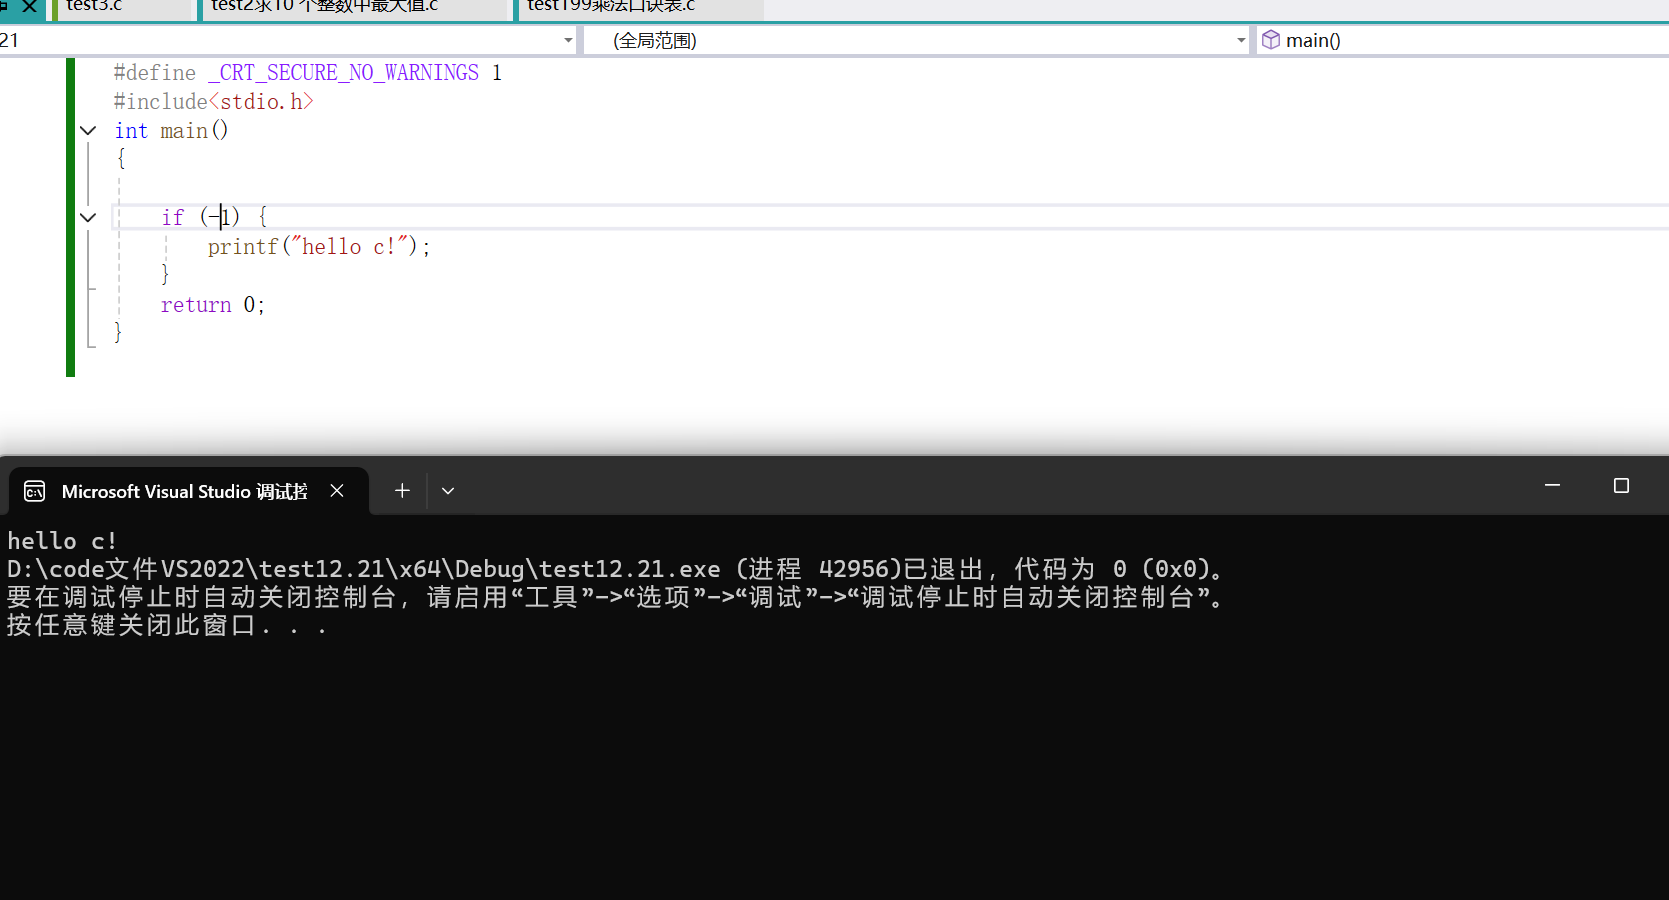Screen dimensions: 1669x900
Task: Click the hello c! console output
Action: click(62, 541)
